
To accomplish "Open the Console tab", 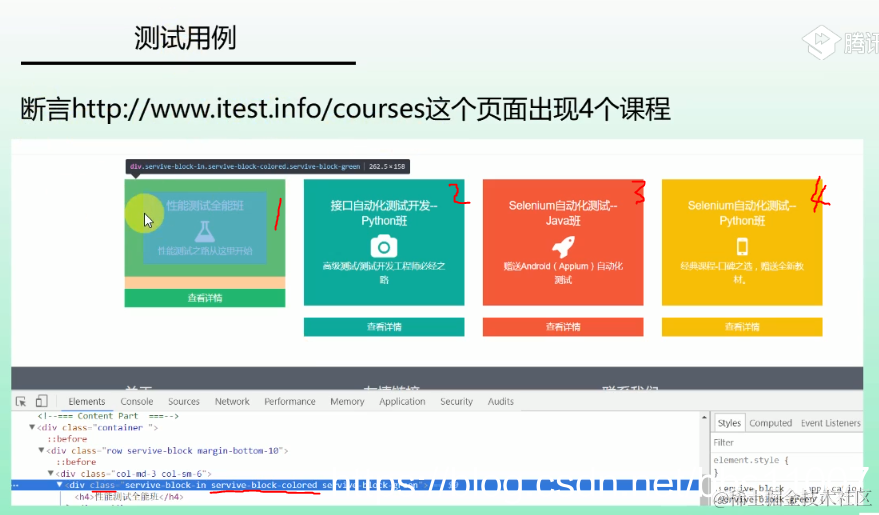I will 137,401.
